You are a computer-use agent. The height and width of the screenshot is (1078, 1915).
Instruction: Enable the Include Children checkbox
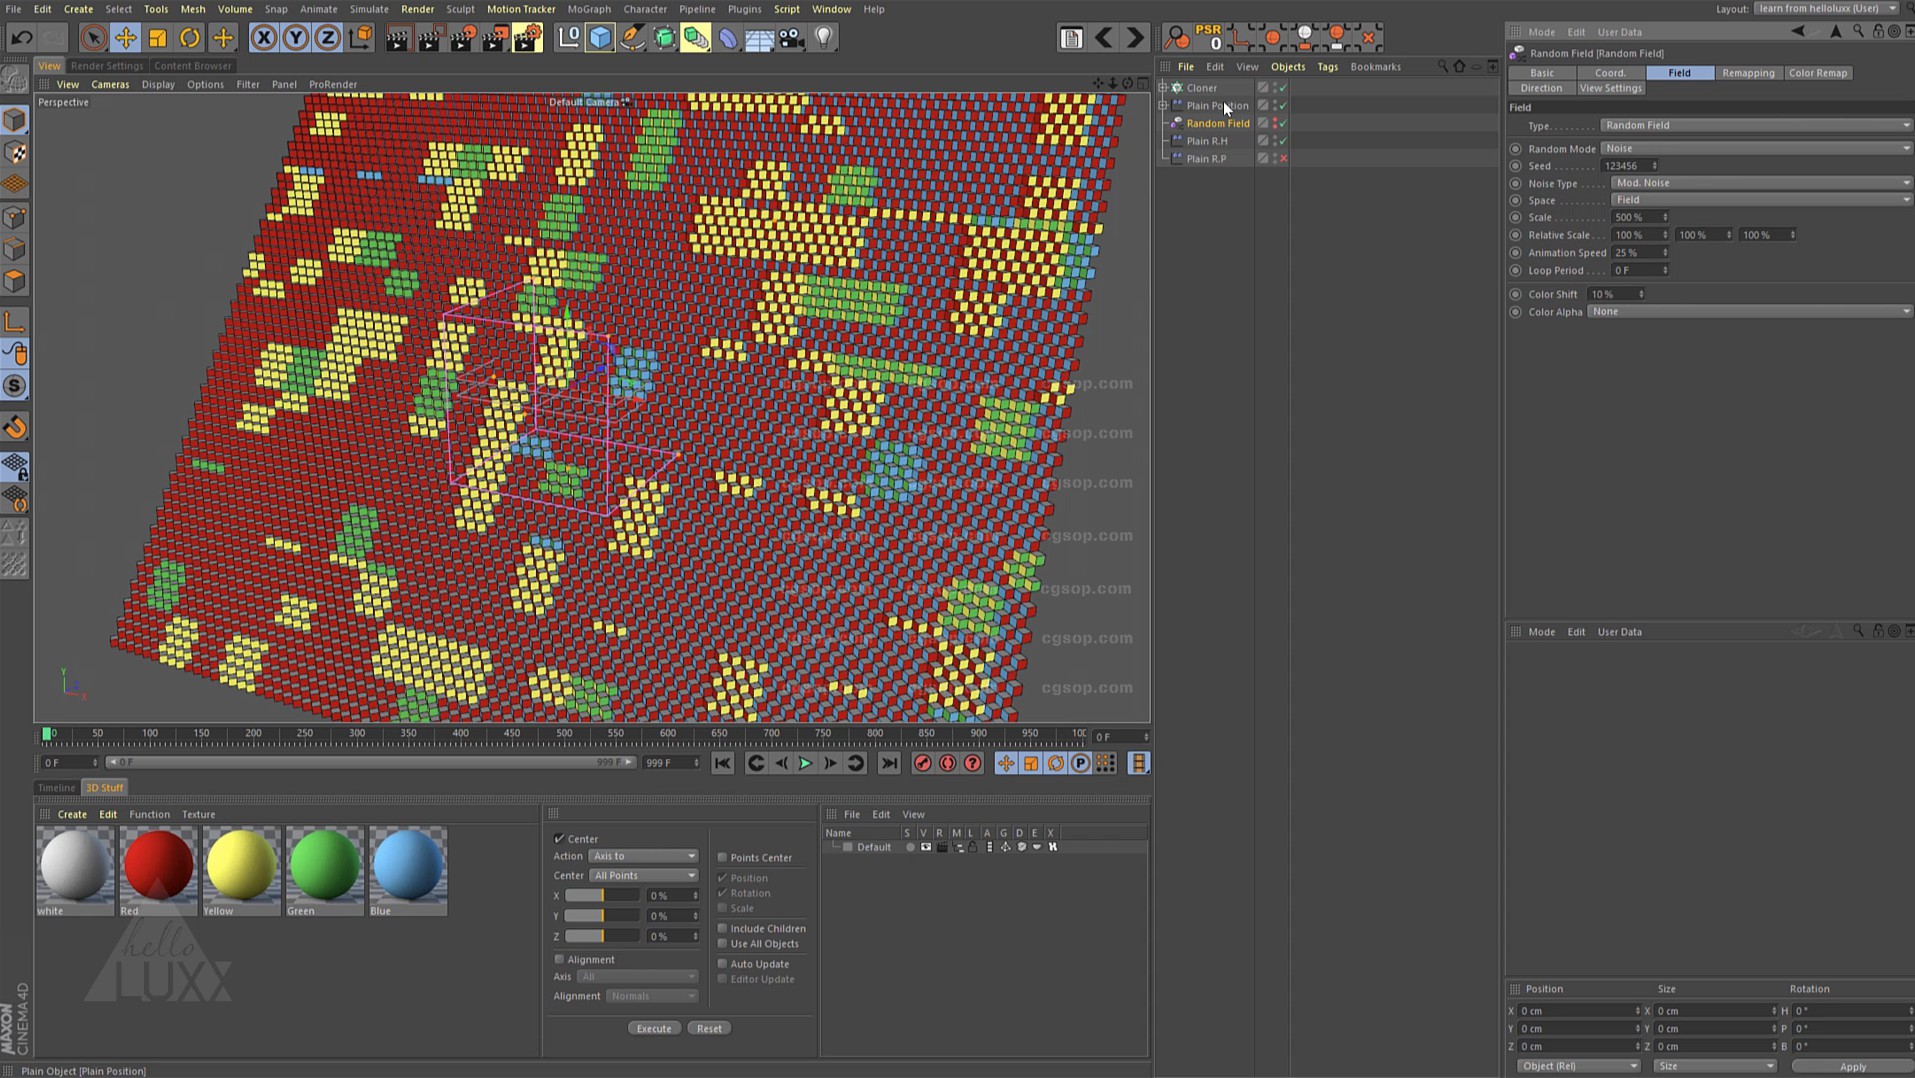coord(722,928)
